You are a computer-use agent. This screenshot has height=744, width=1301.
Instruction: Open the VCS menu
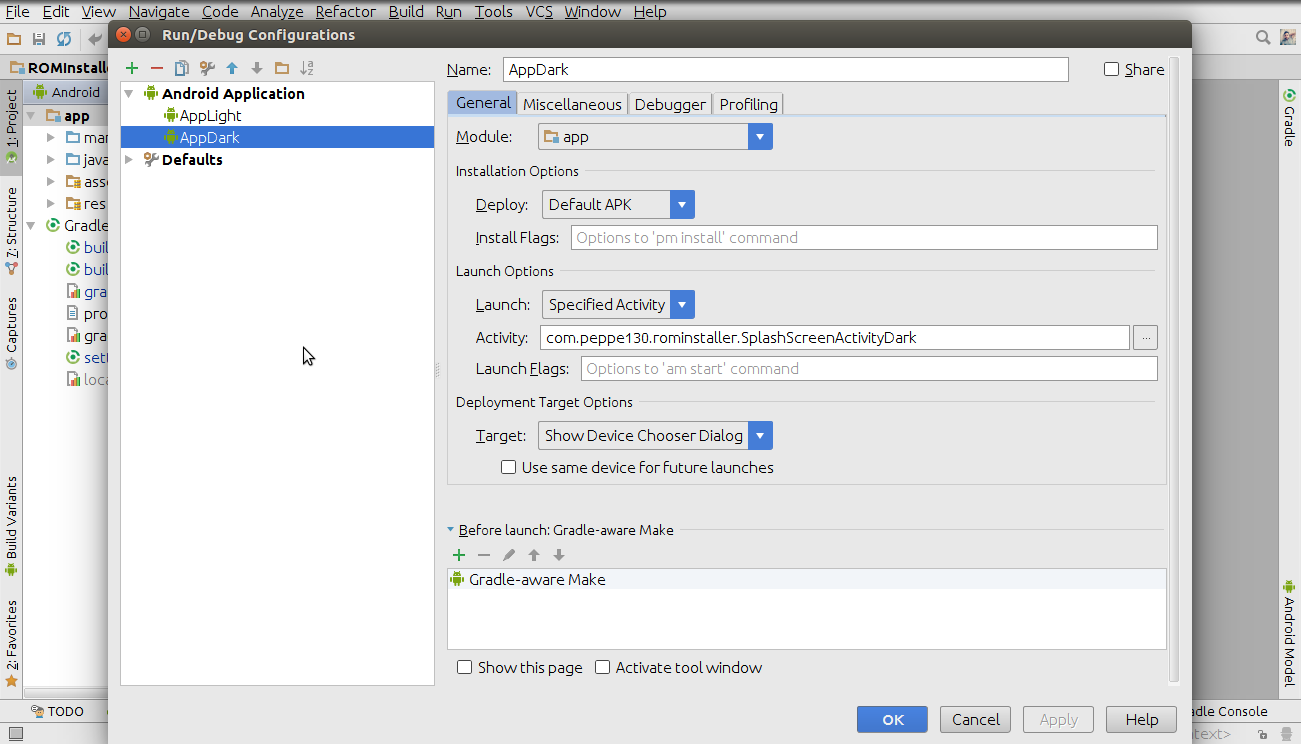(x=539, y=12)
